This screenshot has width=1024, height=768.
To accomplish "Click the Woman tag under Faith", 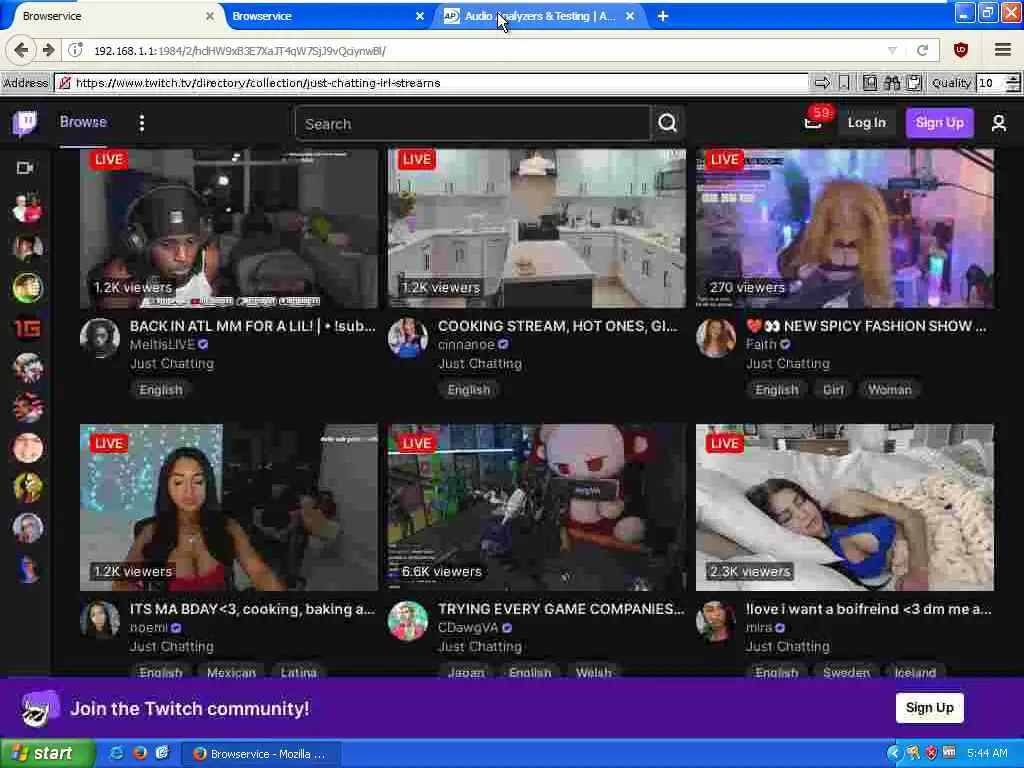I will 889,390.
